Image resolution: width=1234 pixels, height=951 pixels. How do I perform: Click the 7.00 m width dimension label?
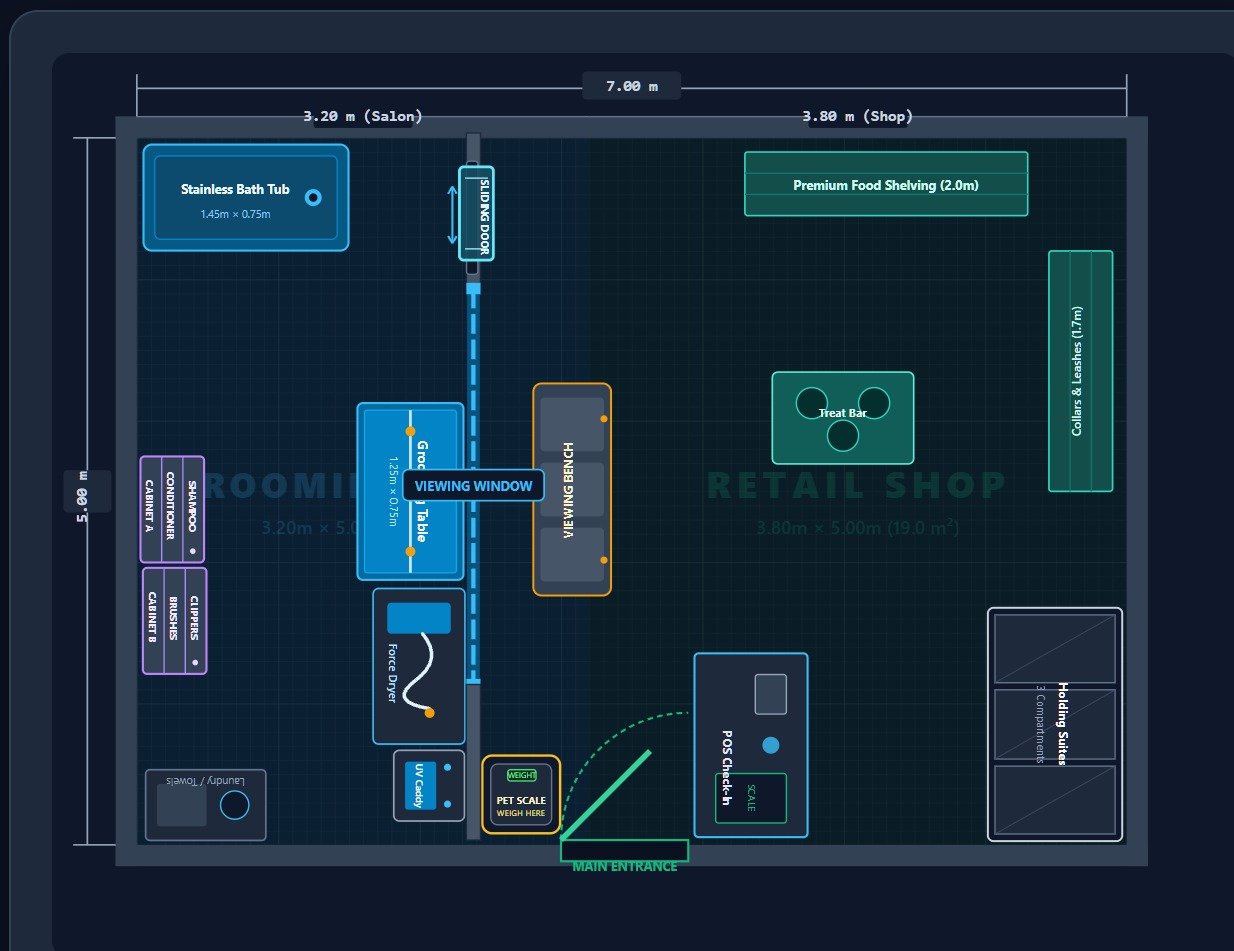[632, 86]
